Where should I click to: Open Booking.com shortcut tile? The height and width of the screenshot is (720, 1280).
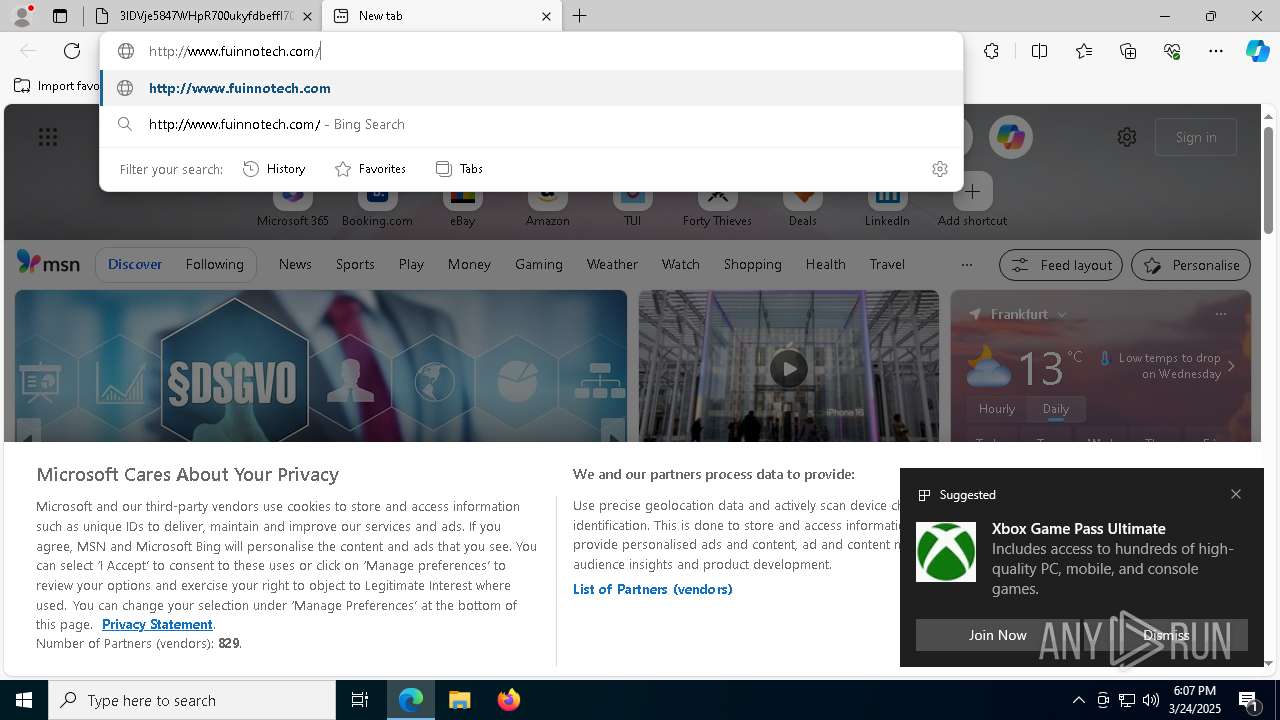[x=377, y=200]
